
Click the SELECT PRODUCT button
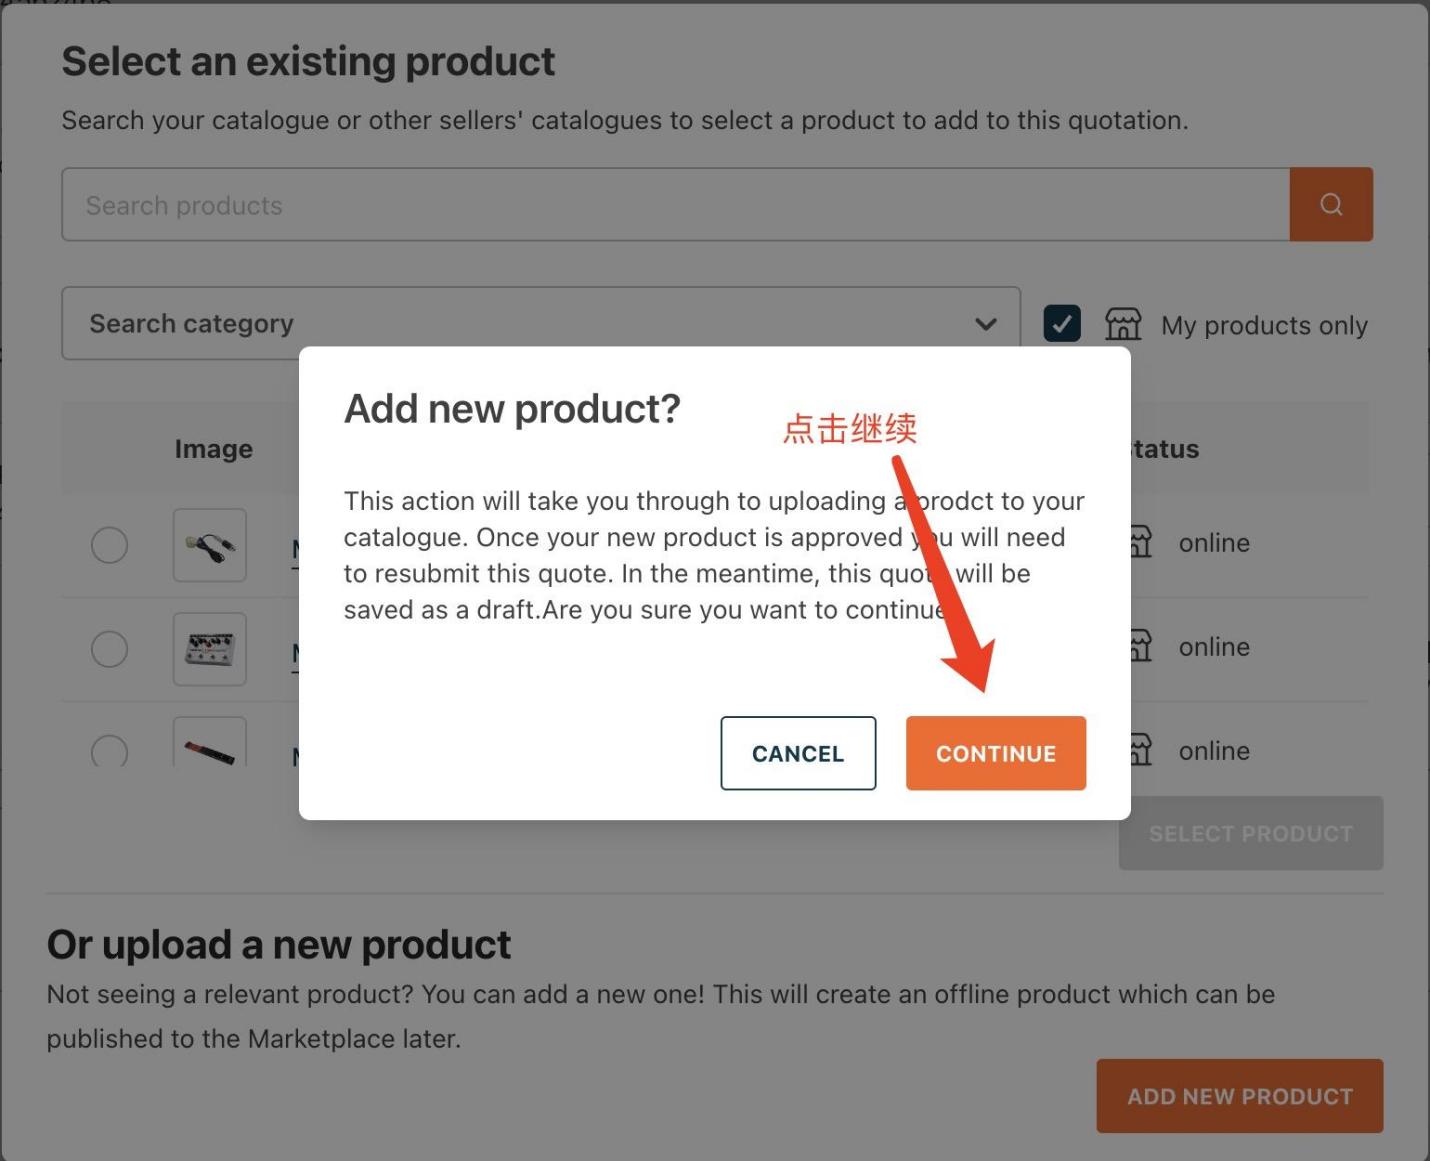click(x=1250, y=833)
